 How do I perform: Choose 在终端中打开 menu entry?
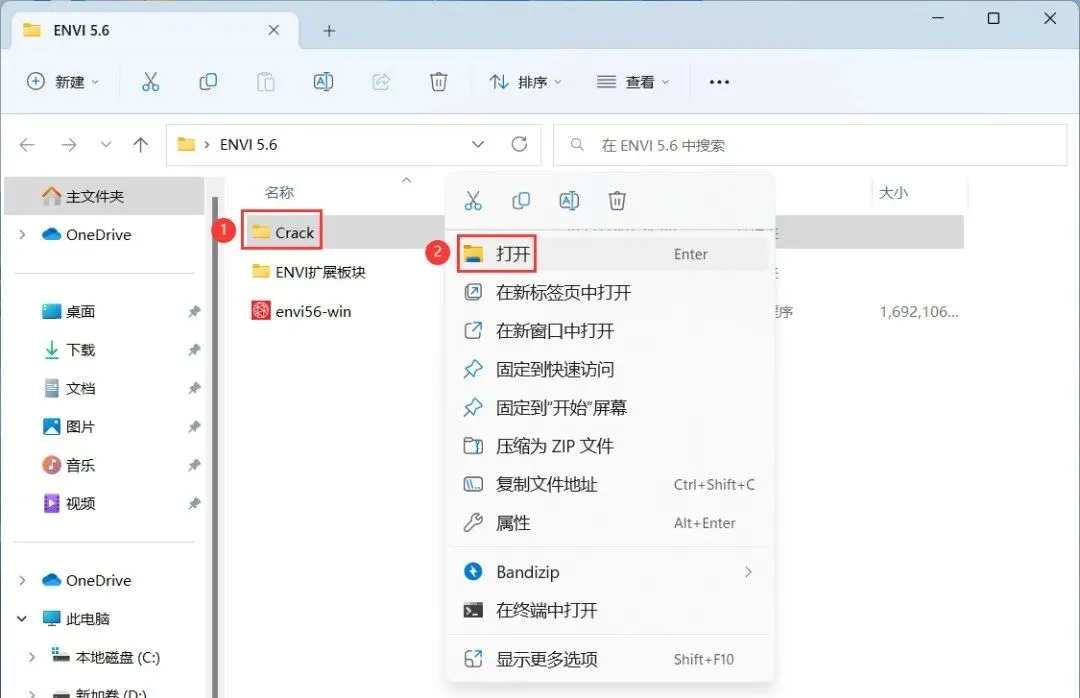coord(609,610)
